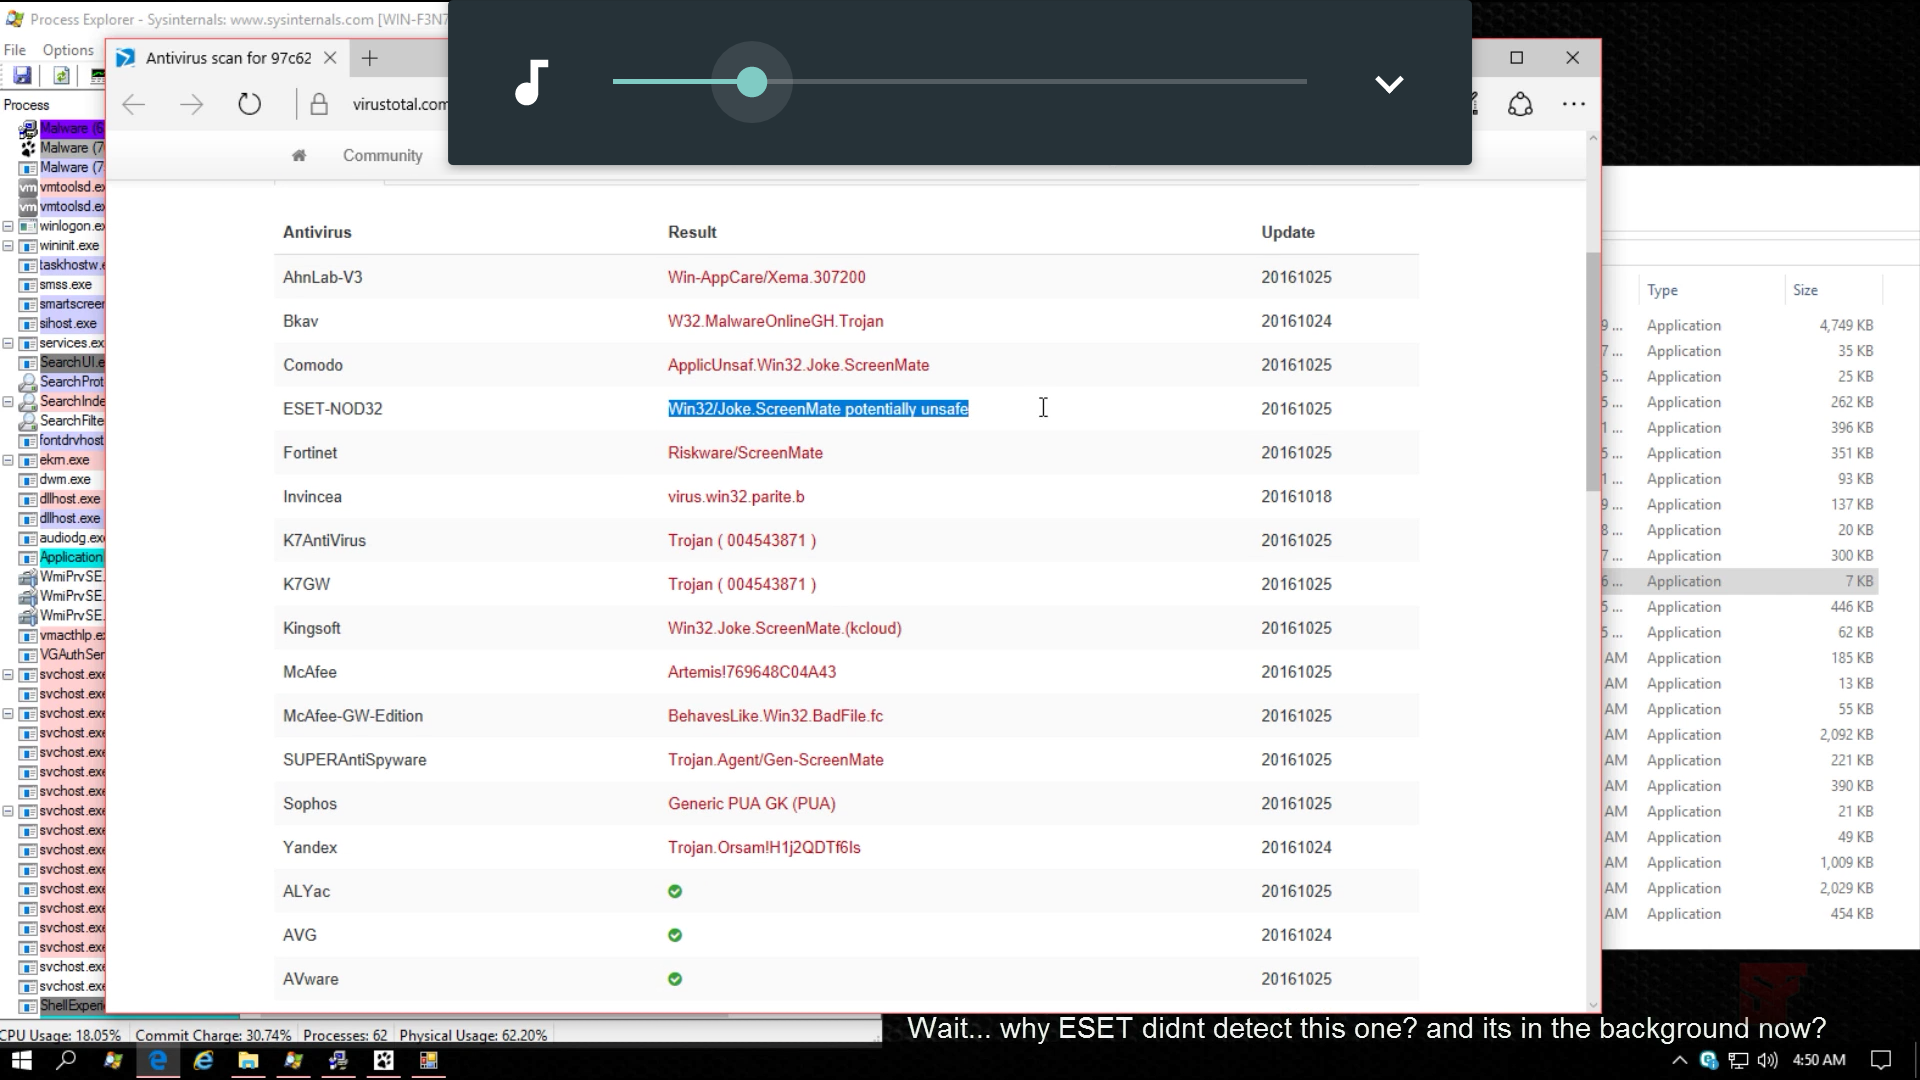Go back in the Edge browser
Viewport: 1920px width, 1080px height.
tap(133, 104)
